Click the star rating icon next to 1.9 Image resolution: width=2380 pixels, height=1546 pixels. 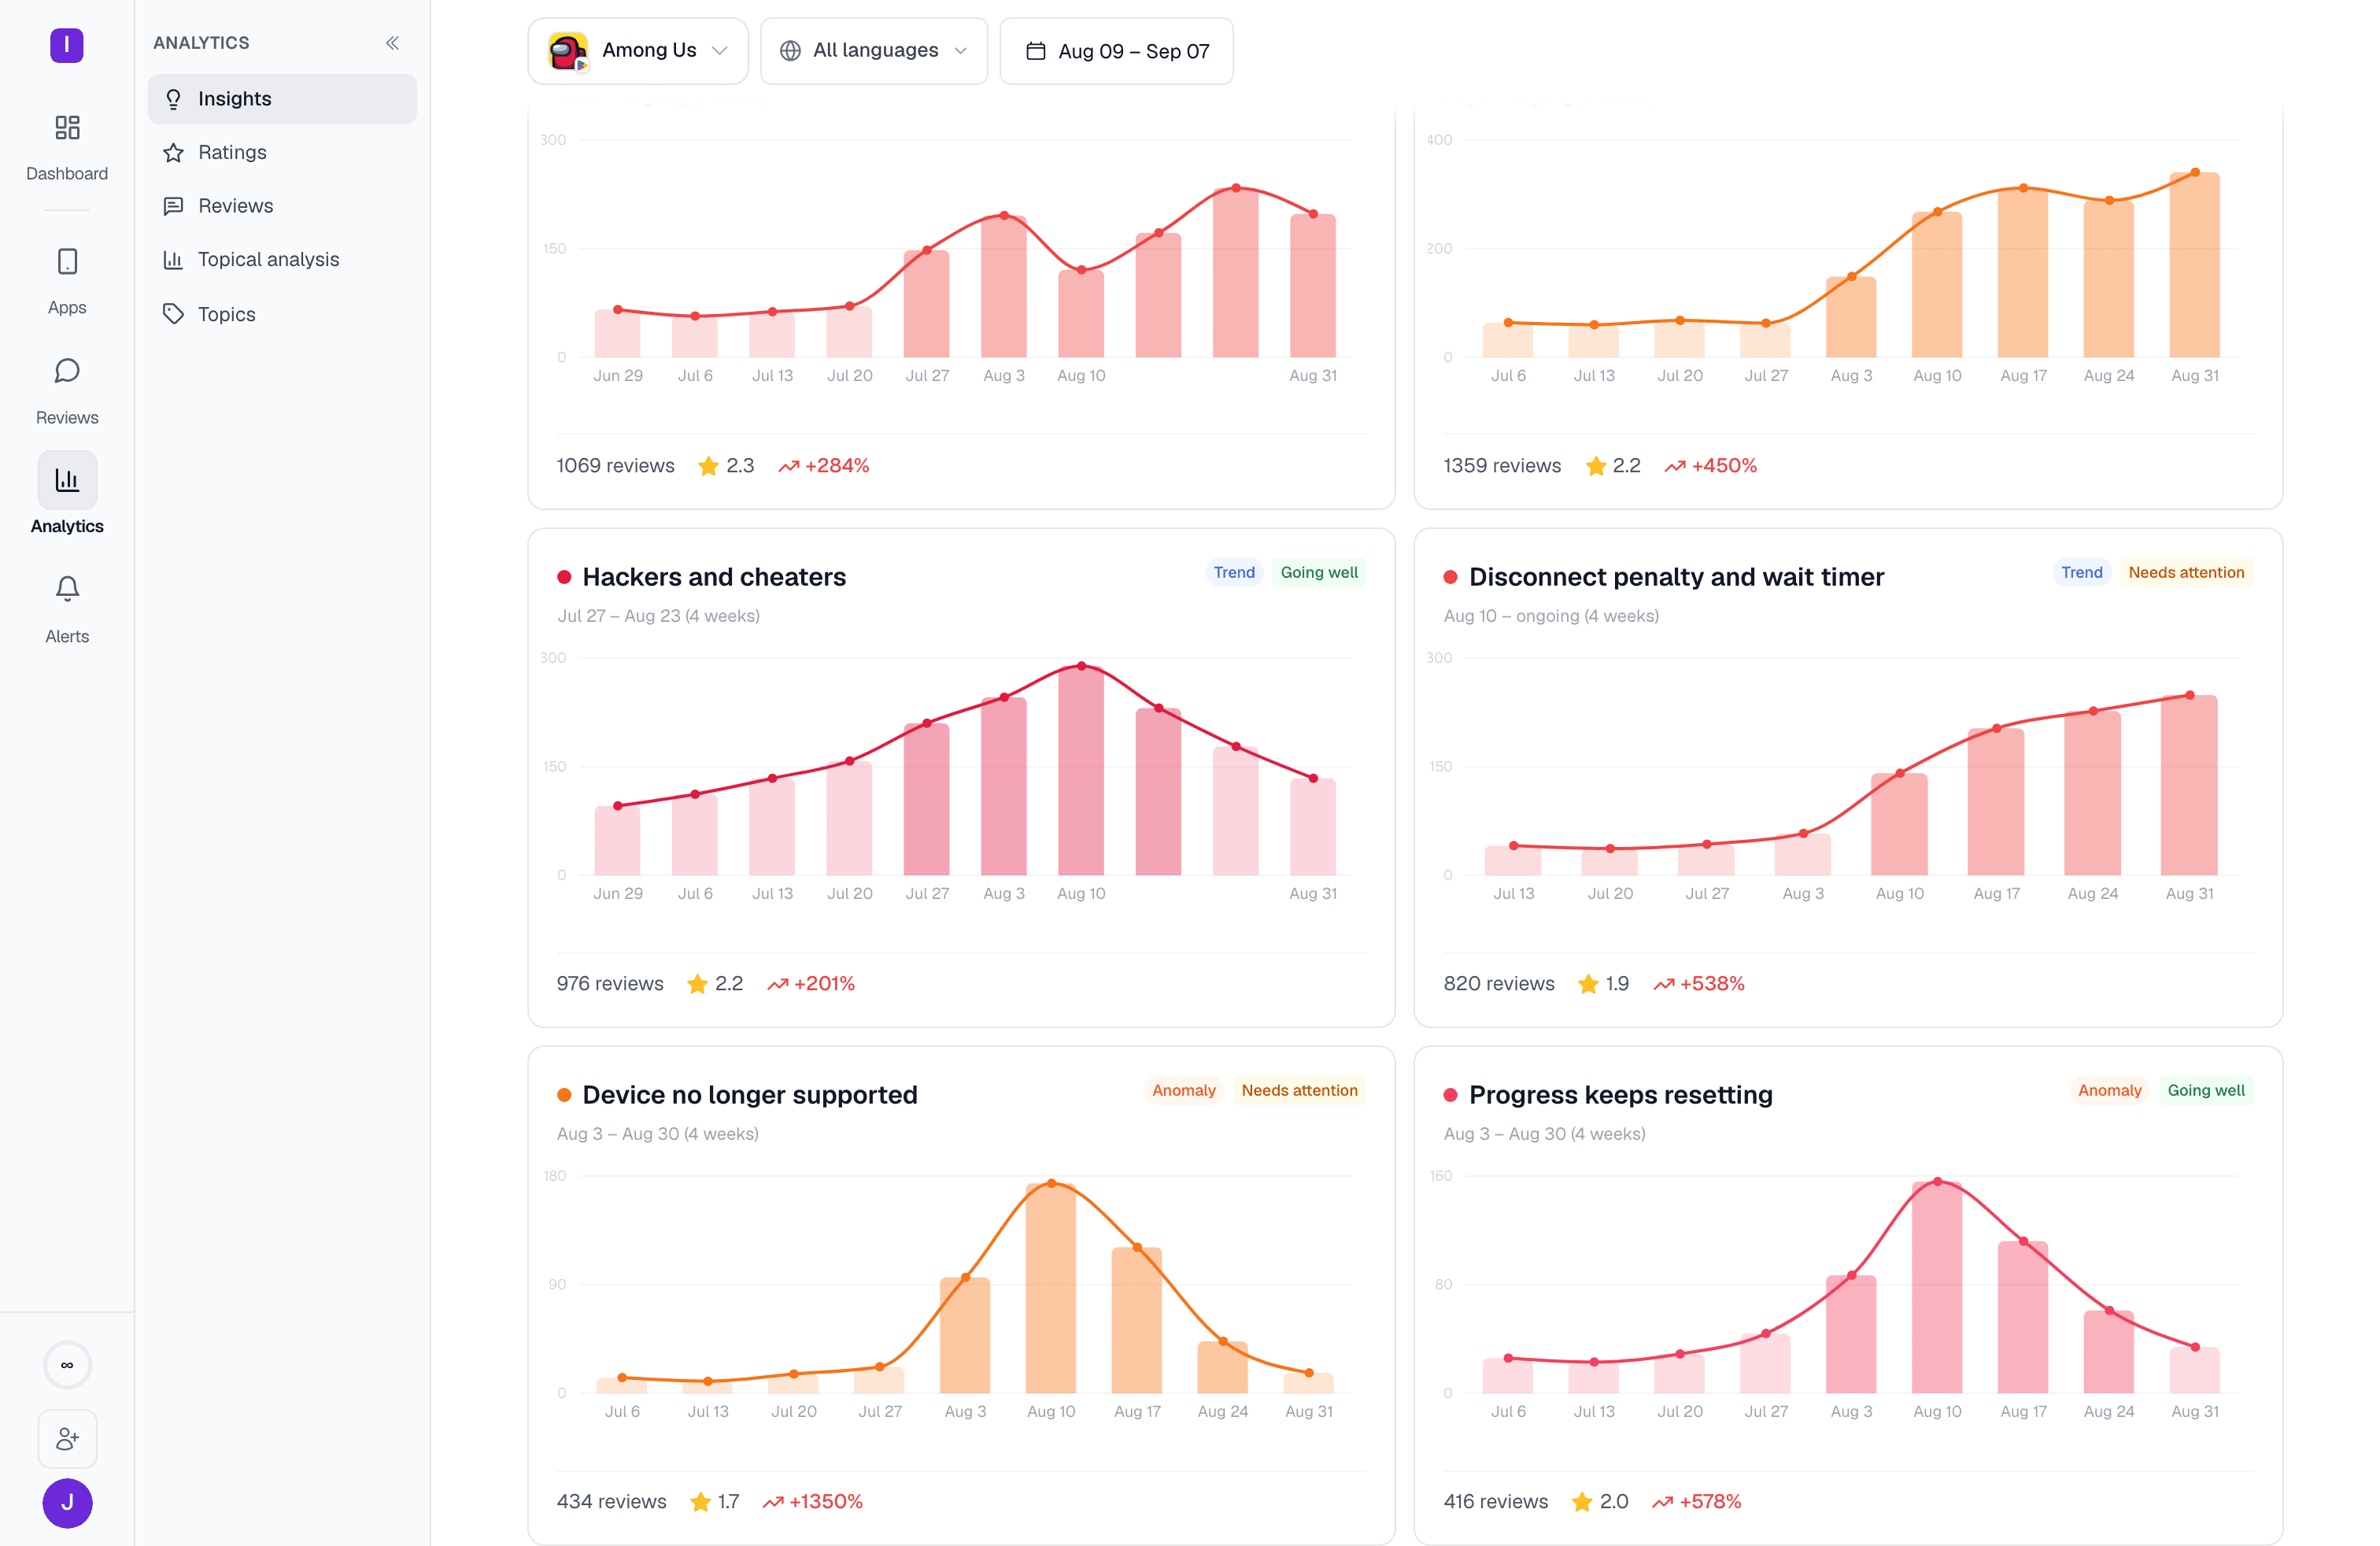[1588, 984]
